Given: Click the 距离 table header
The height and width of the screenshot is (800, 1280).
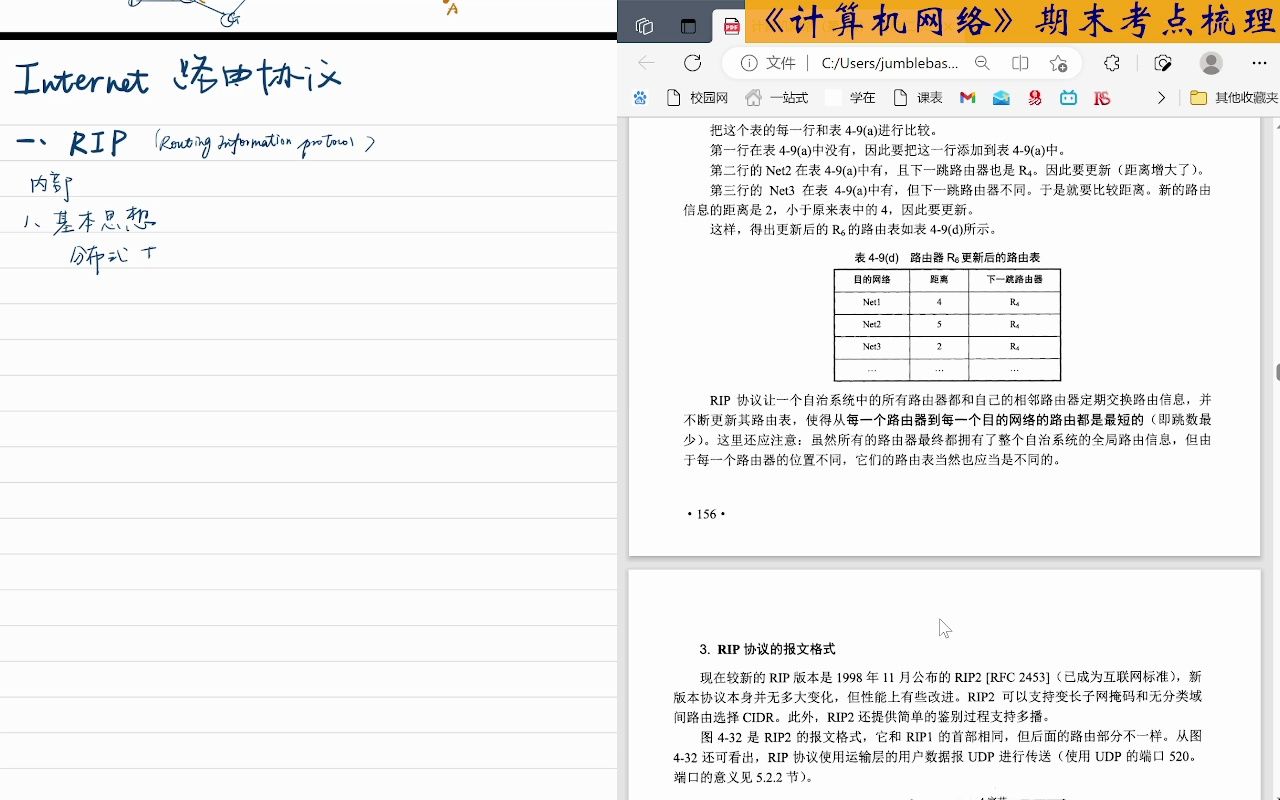Looking at the screenshot, I should point(939,280).
